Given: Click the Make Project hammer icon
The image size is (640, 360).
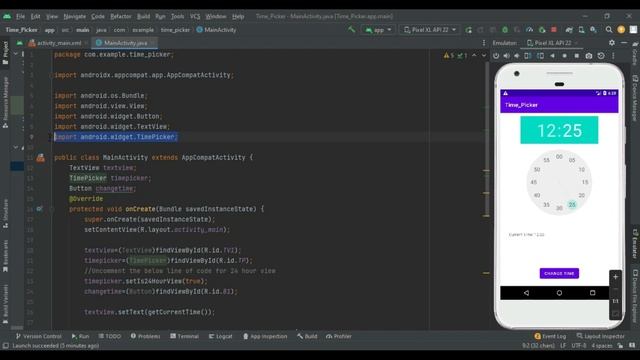Looking at the screenshot, I should (x=351, y=29).
